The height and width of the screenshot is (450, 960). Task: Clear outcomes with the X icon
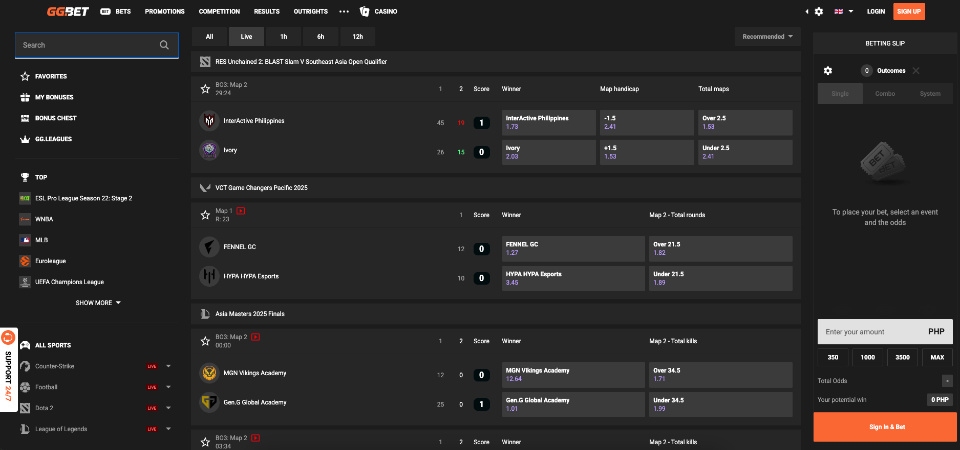(x=916, y=71)
